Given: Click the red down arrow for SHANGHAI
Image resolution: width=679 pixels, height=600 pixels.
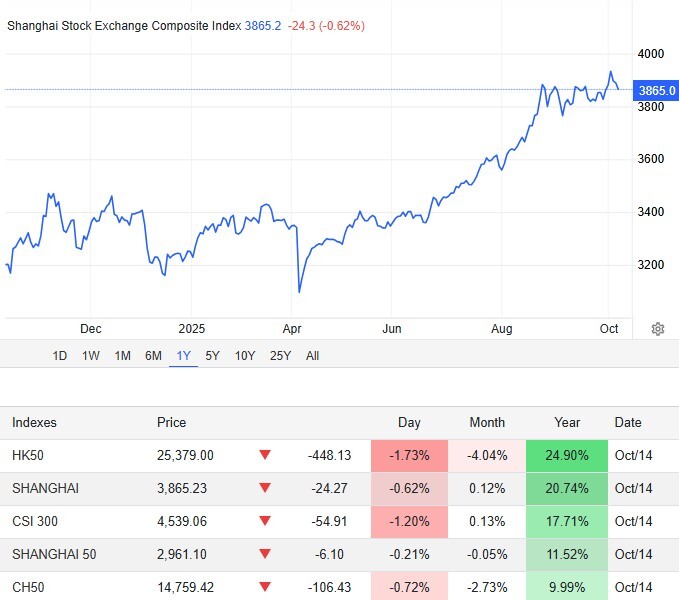Looking at the screenshot, I should (x=265, y=488).
